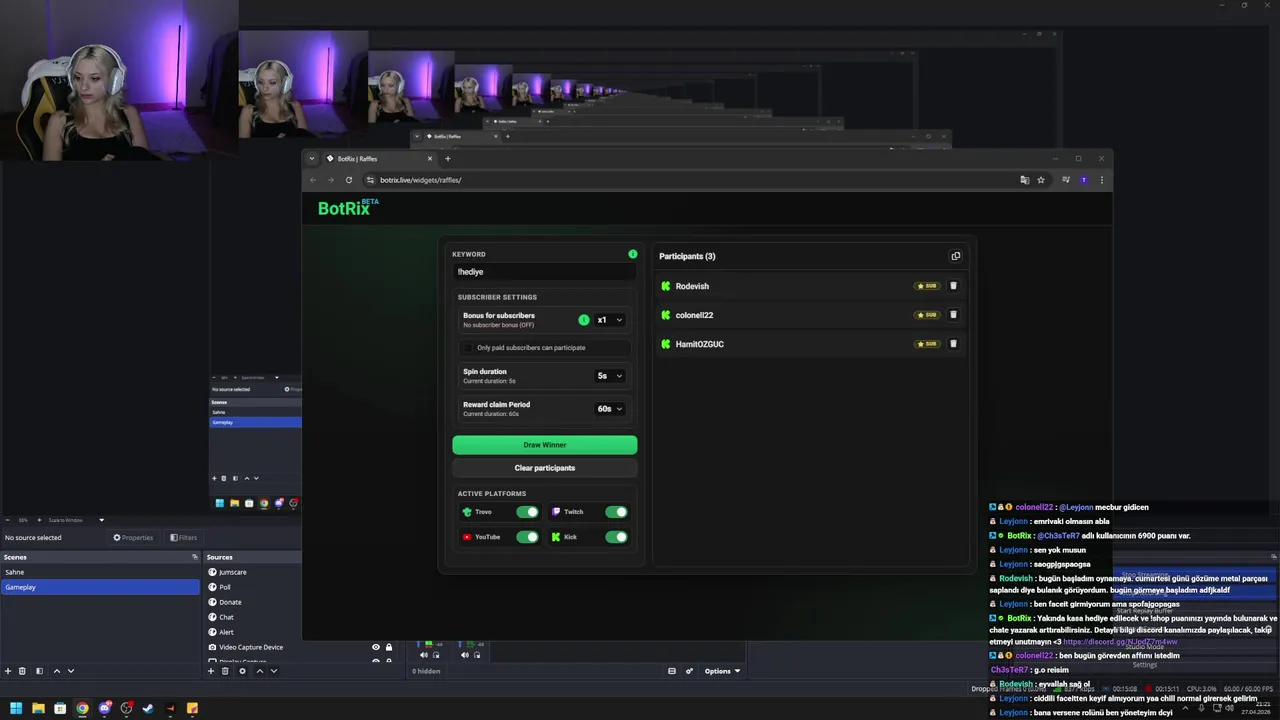Select the Gameplay scene
Screen dimensions: 1280x720
[100, 587]
